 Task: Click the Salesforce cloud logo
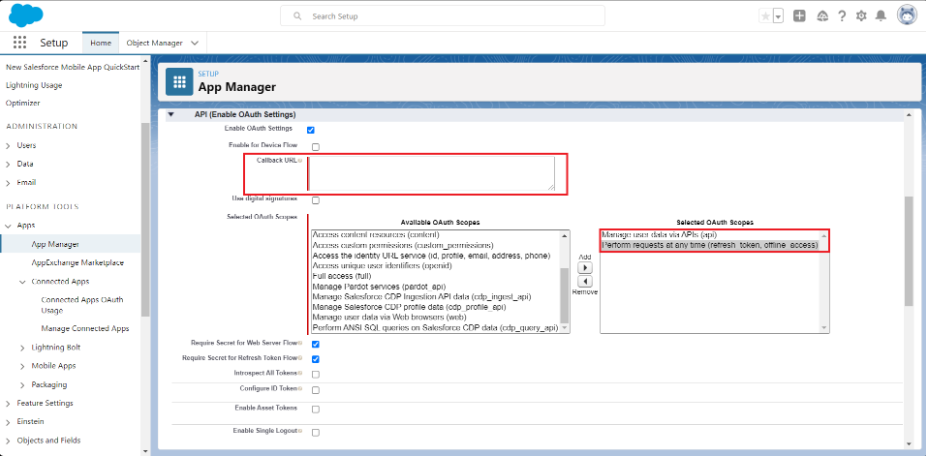(25, 15)
